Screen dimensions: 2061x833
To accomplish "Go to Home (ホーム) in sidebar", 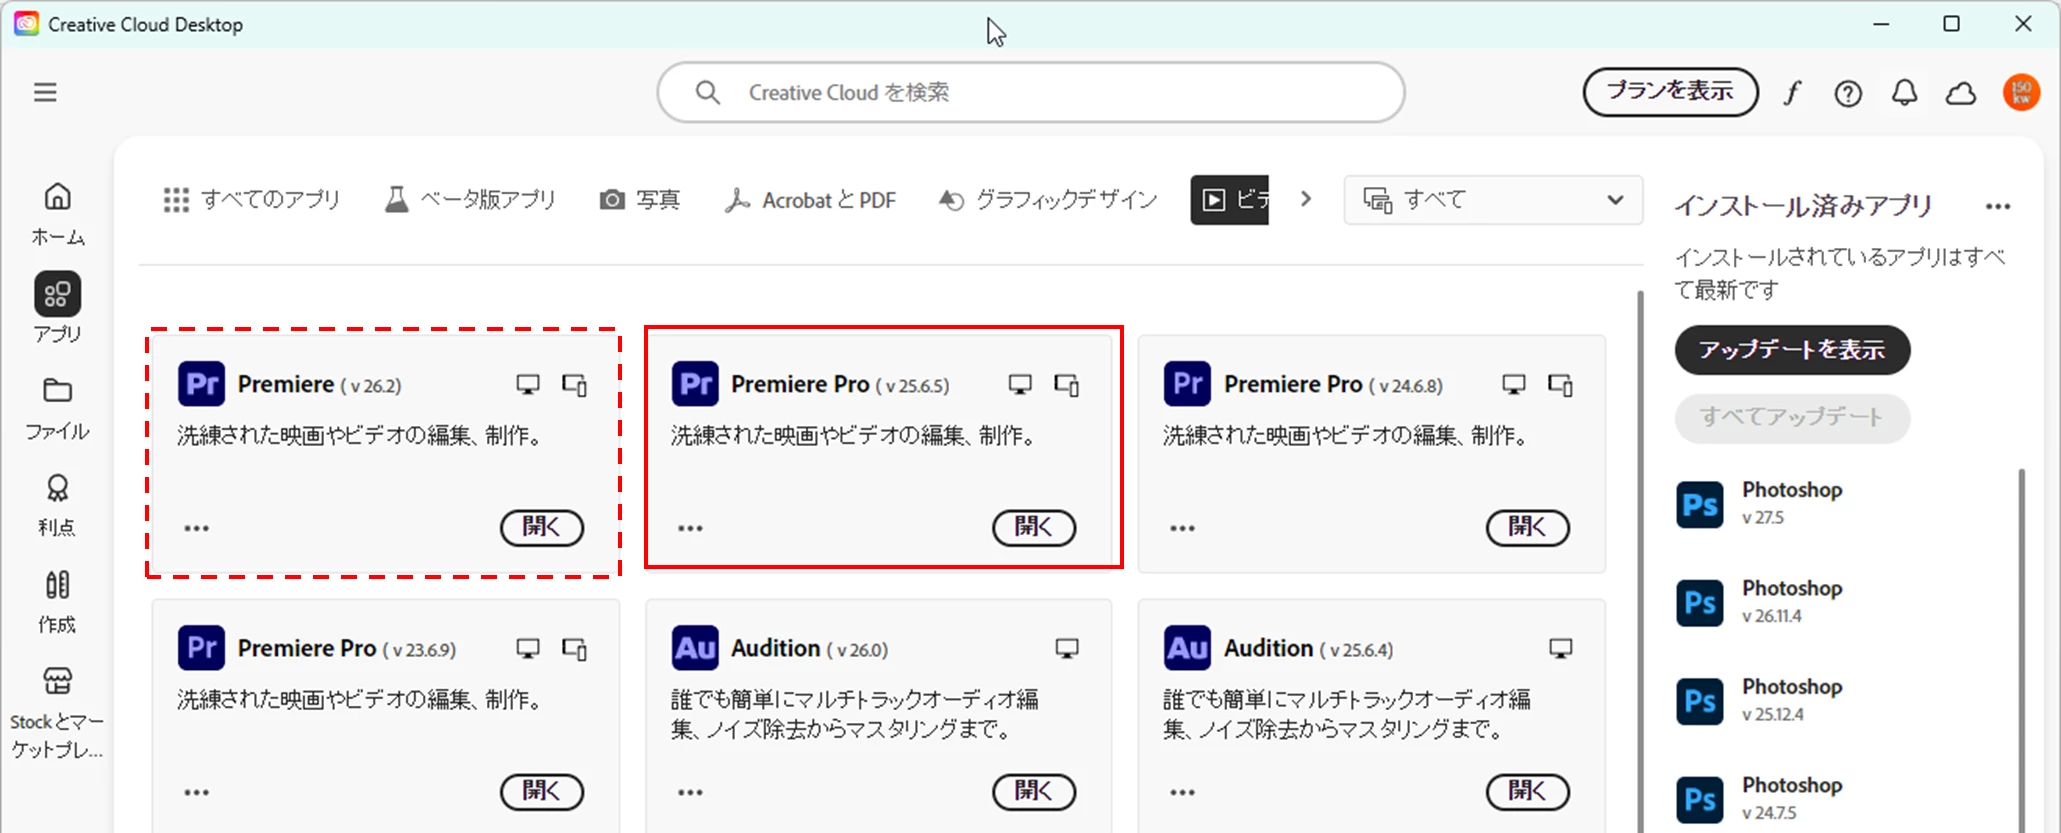I will coord(57,214).
